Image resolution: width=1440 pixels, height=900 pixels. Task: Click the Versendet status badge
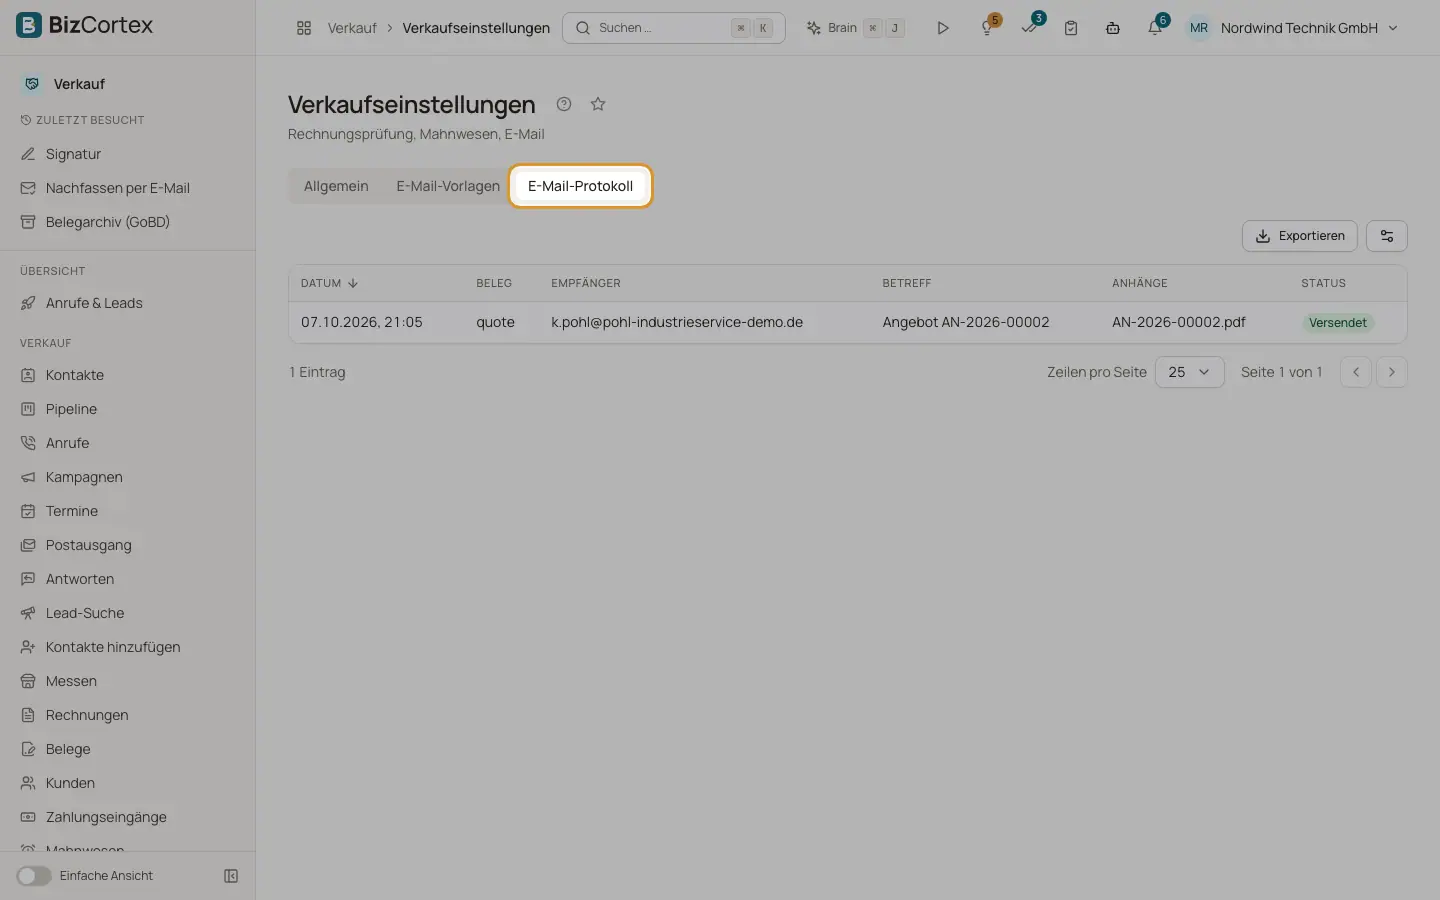1338,323
